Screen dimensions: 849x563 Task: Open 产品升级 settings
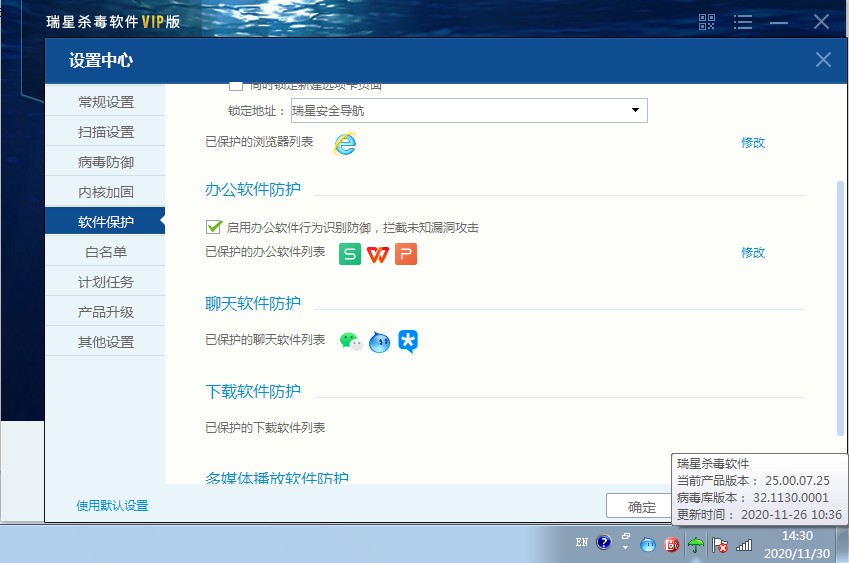[105, 312]
